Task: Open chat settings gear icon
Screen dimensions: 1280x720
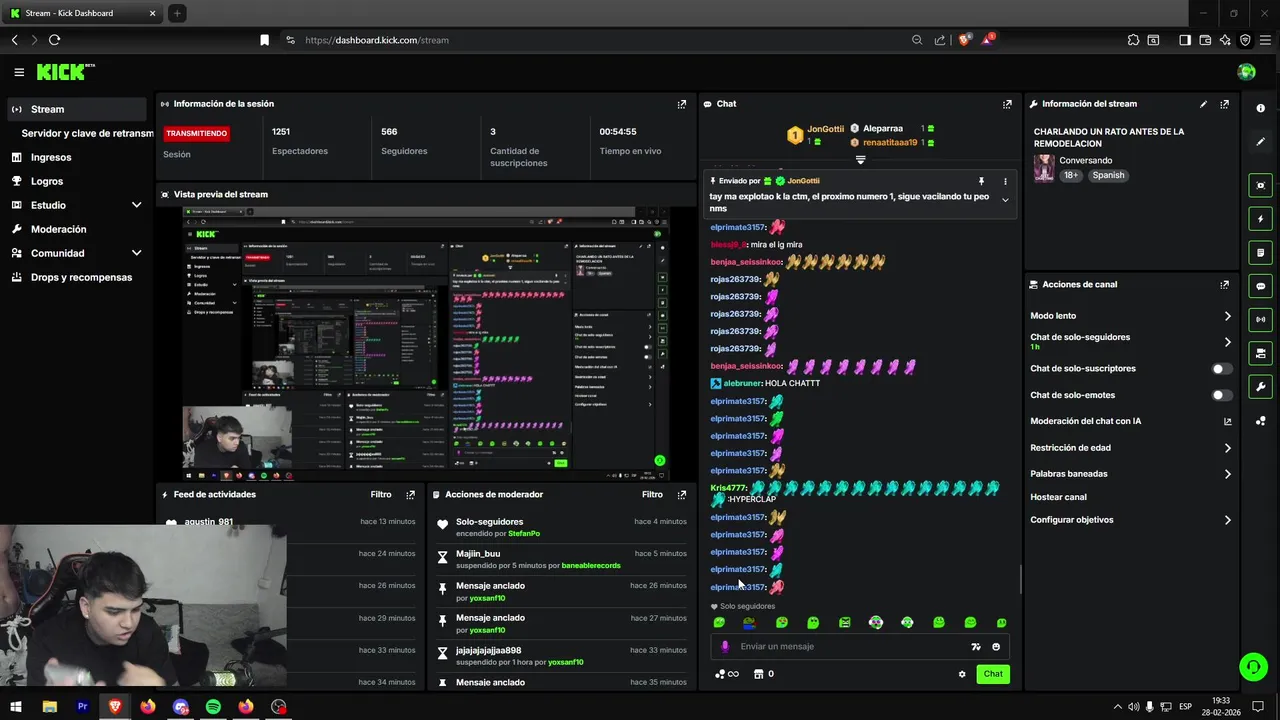Action: 962,674
